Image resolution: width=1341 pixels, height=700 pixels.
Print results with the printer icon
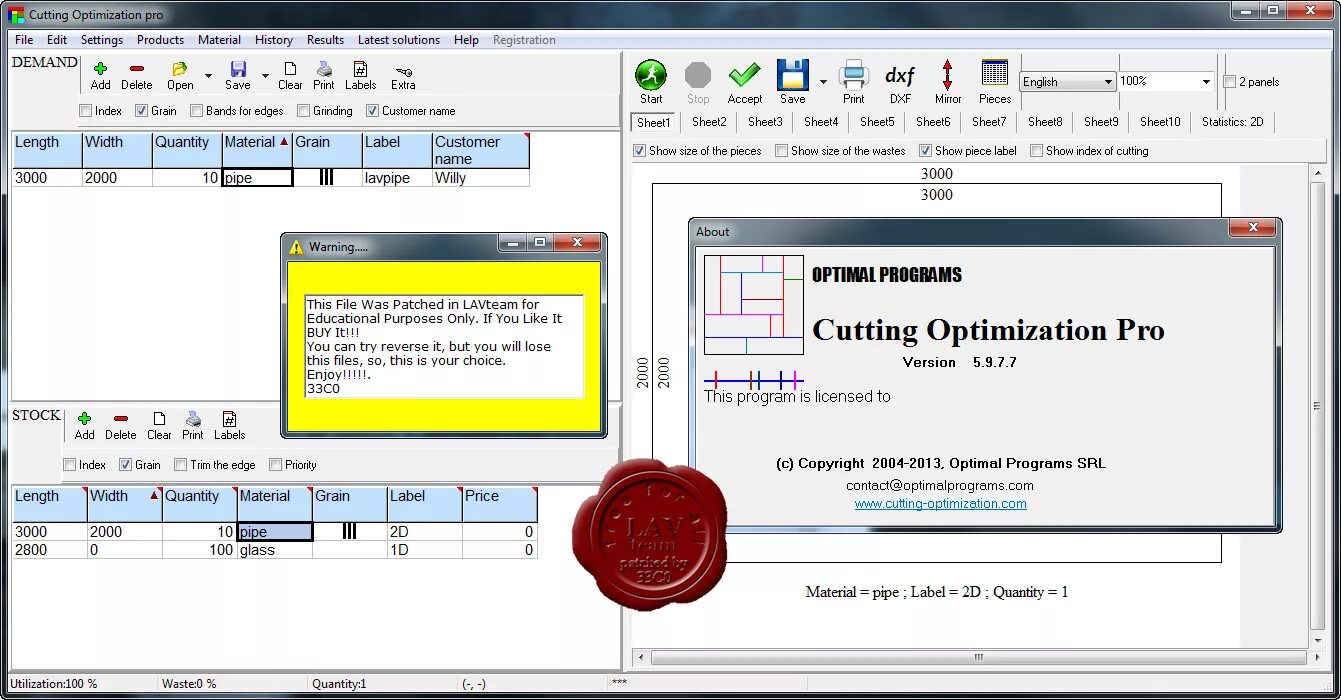(x=854, y=75)
